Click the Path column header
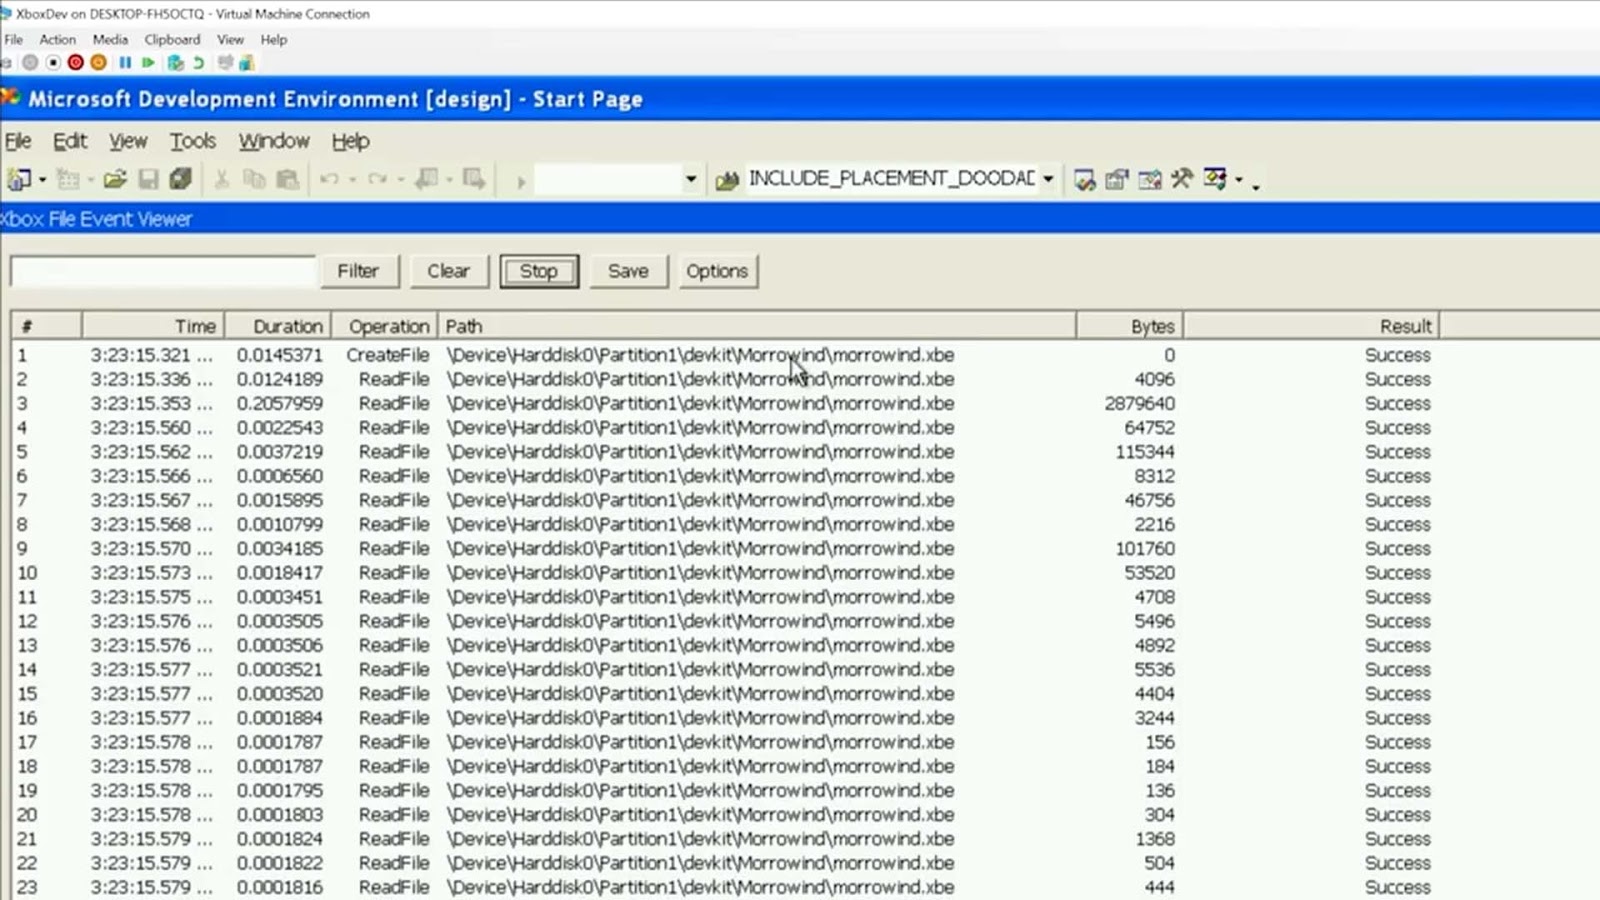 (x=756, y=326)
